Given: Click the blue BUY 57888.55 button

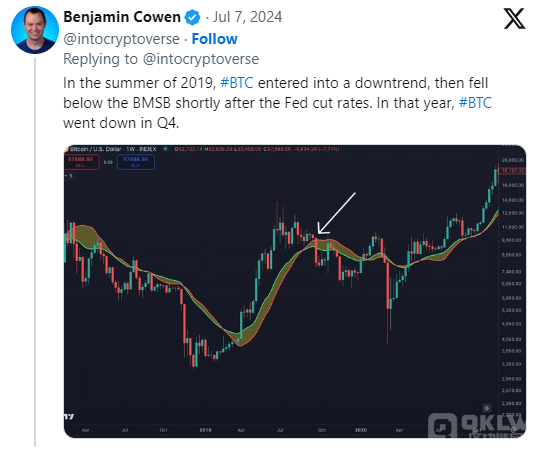Looking at the screenshot, I should pos(136,162).
